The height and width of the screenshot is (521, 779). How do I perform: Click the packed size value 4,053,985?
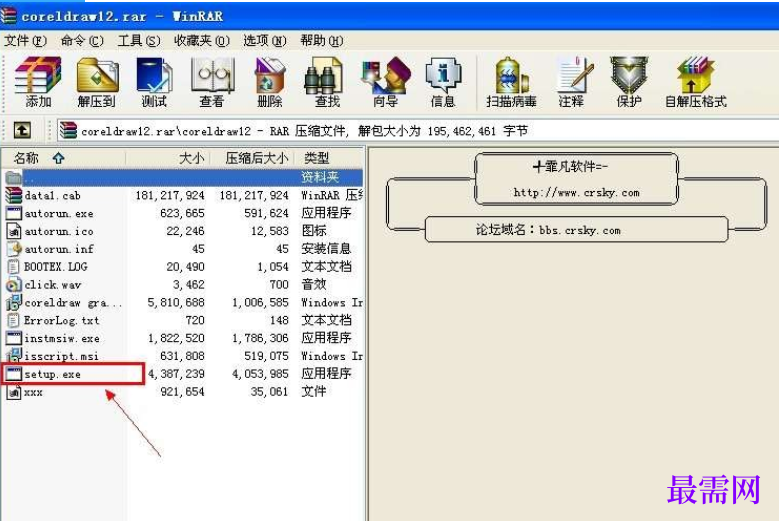(x=260, y=374)
